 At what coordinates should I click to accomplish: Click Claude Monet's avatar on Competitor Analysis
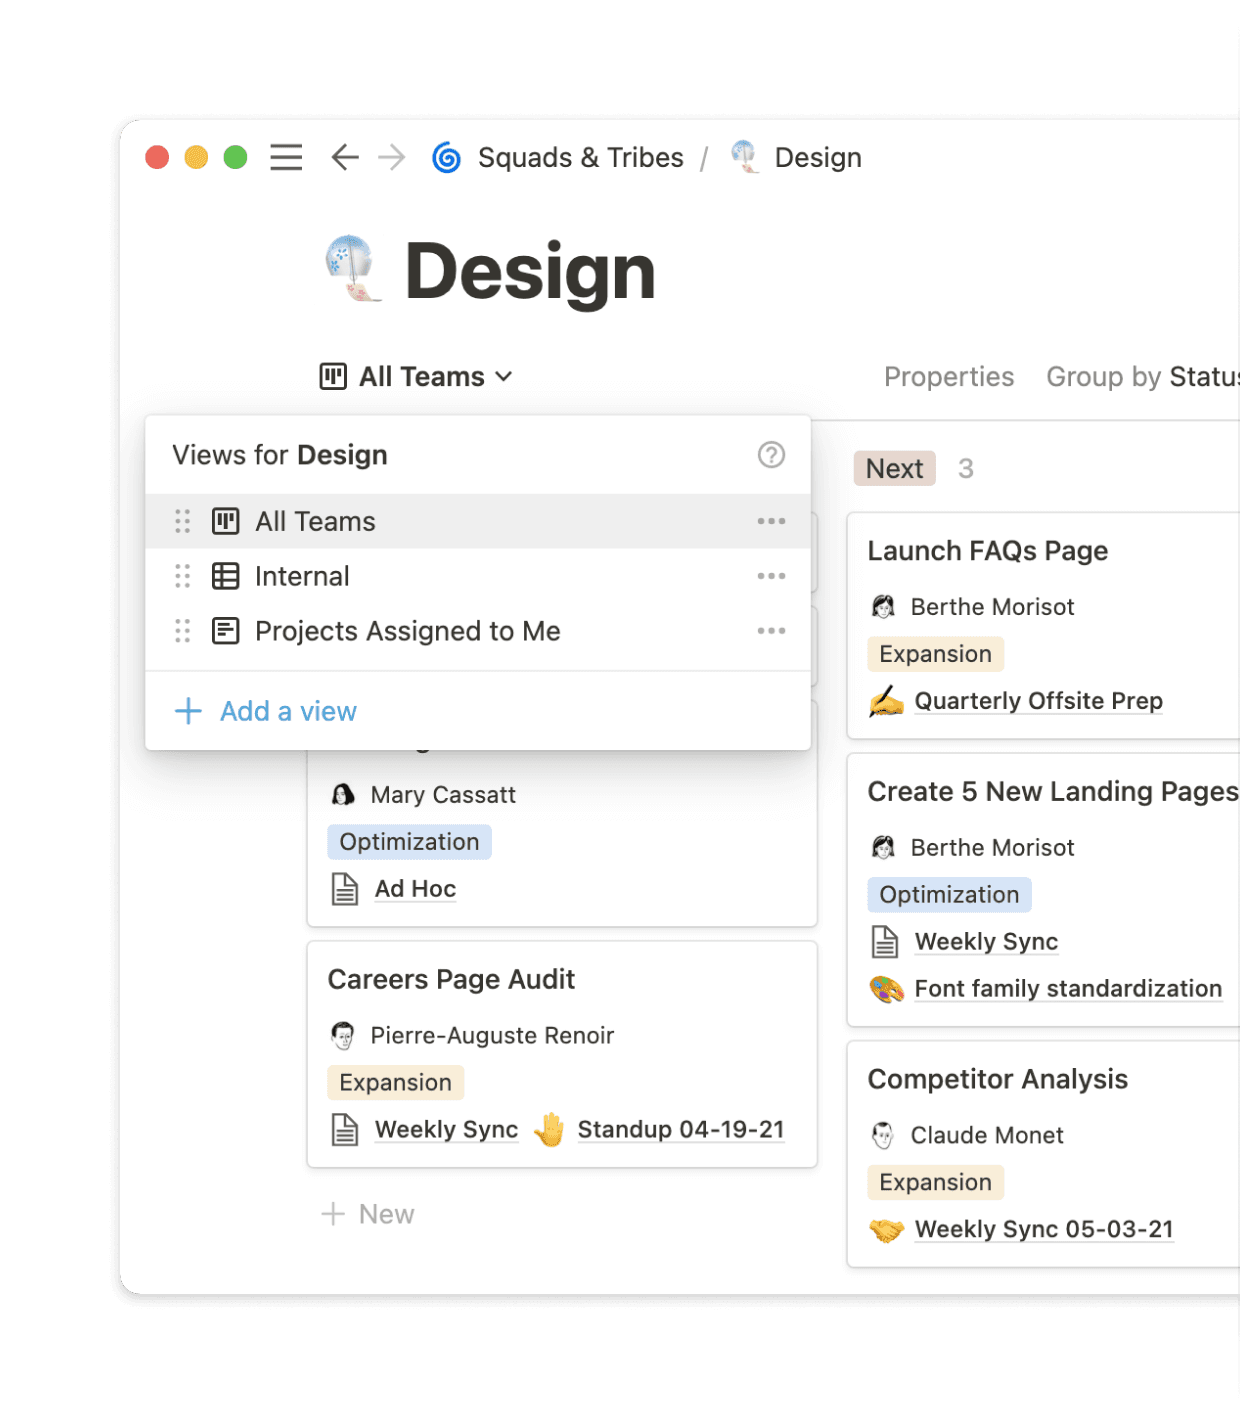[x=882, y=1135]
